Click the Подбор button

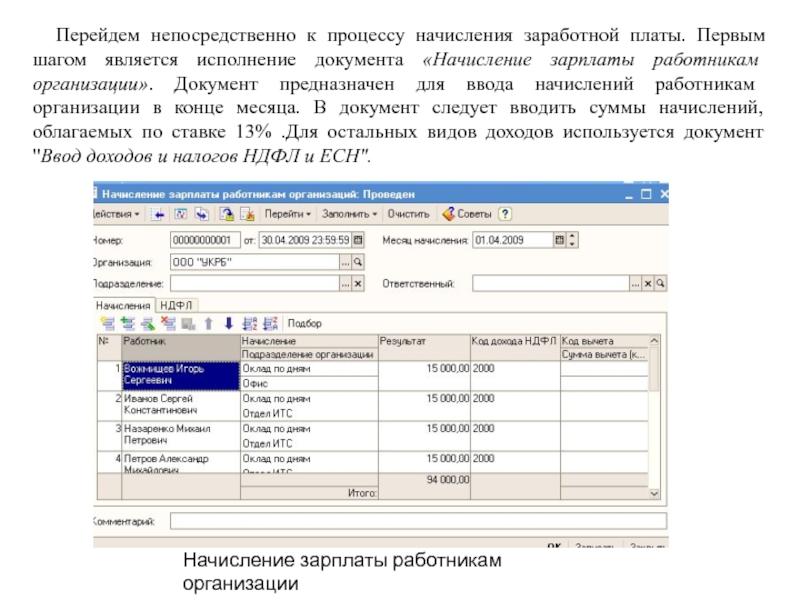305,323
